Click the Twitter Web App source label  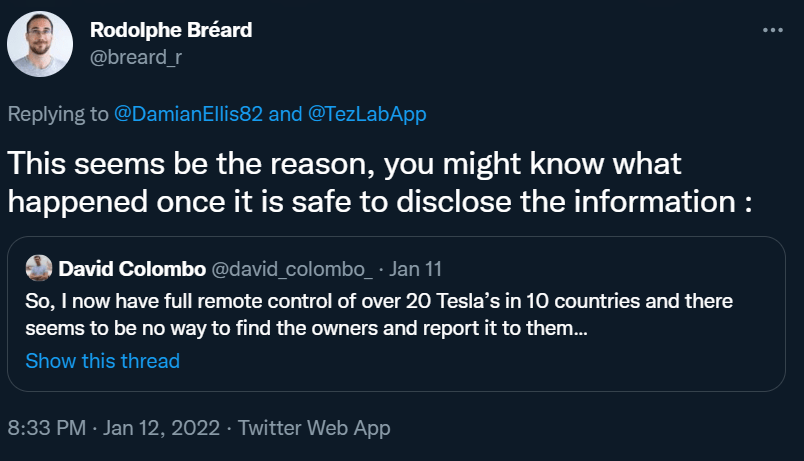314,428
